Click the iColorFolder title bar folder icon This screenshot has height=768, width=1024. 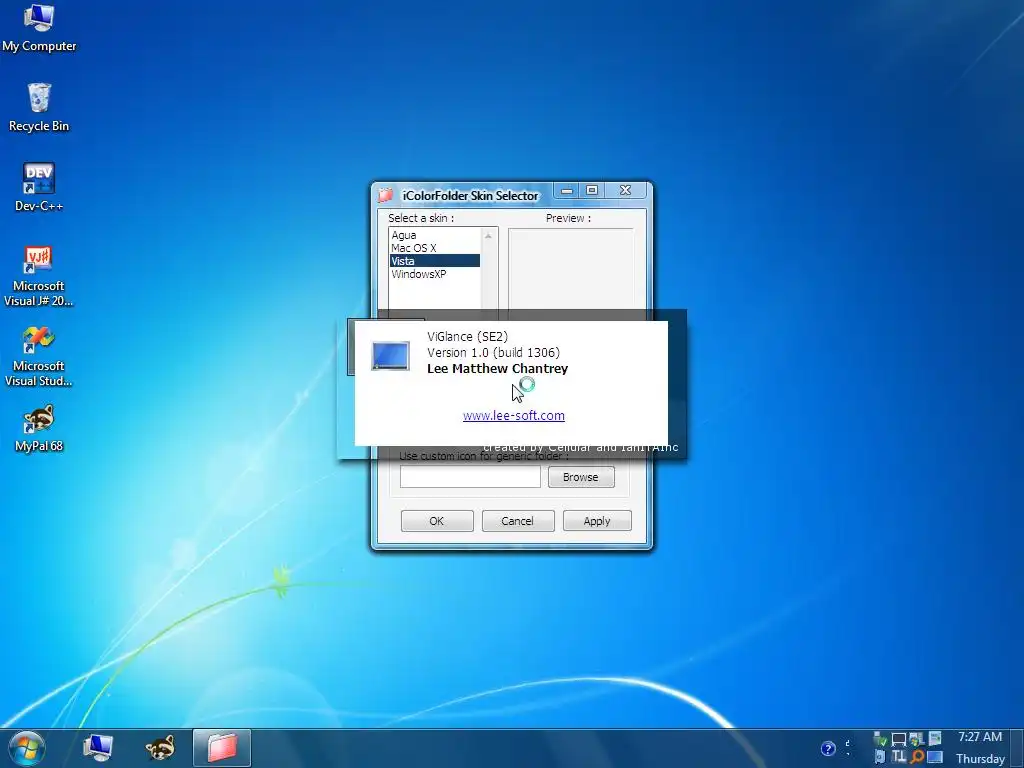click(386, 195)
